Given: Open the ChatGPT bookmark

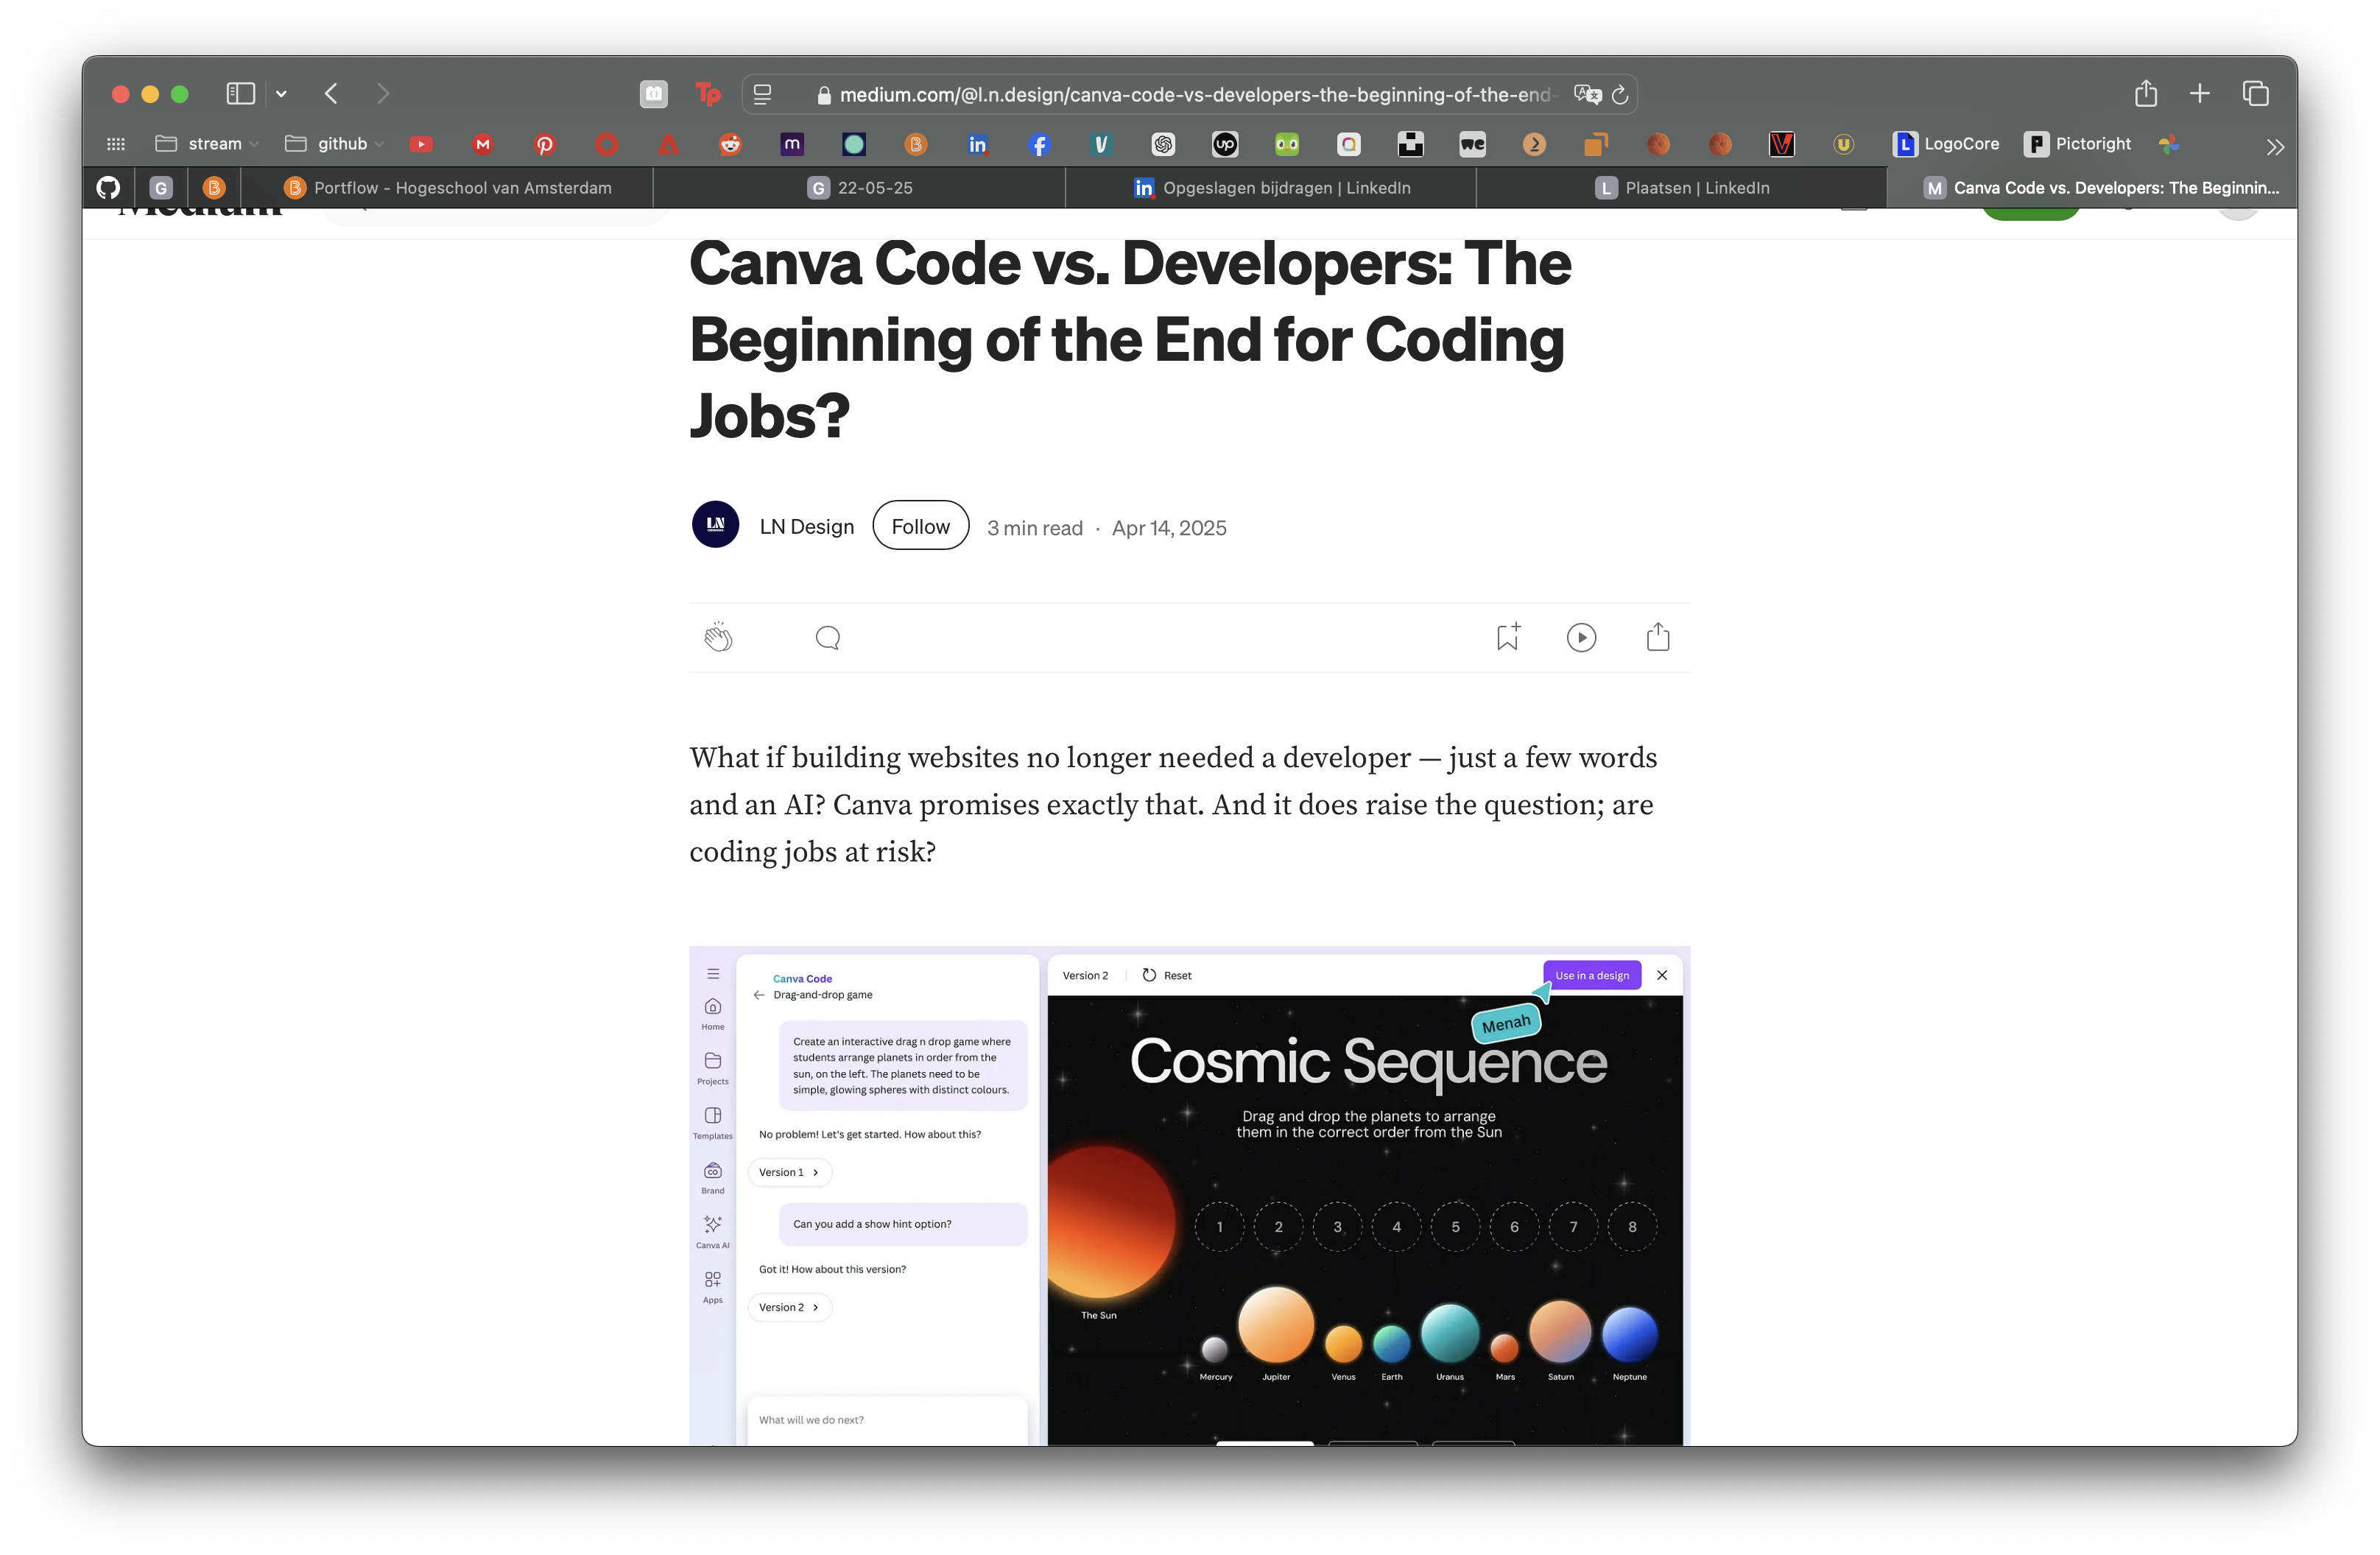Looking at the screenshot, I should 1163,144.
